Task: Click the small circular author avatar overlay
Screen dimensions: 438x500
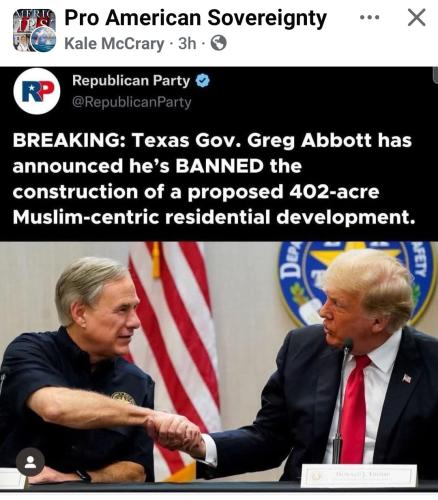Action: (x=44, y=40)
